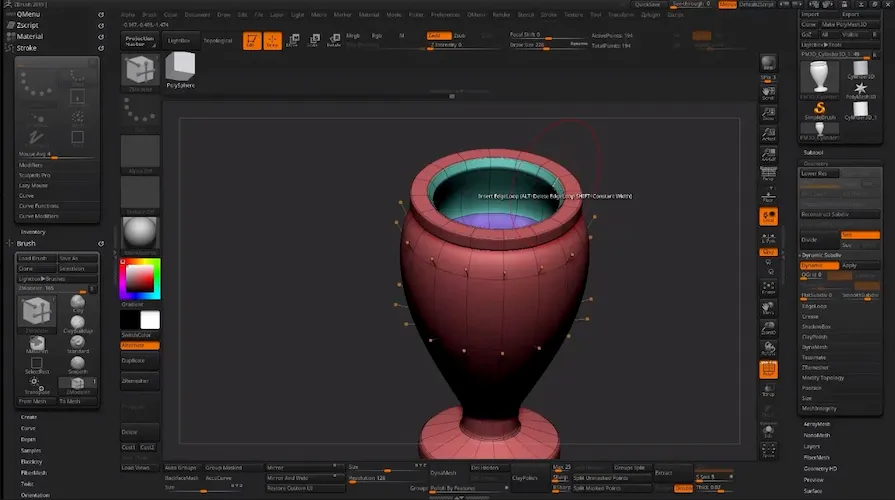Click the Scroll canvas icon

[x=768, y=91]
